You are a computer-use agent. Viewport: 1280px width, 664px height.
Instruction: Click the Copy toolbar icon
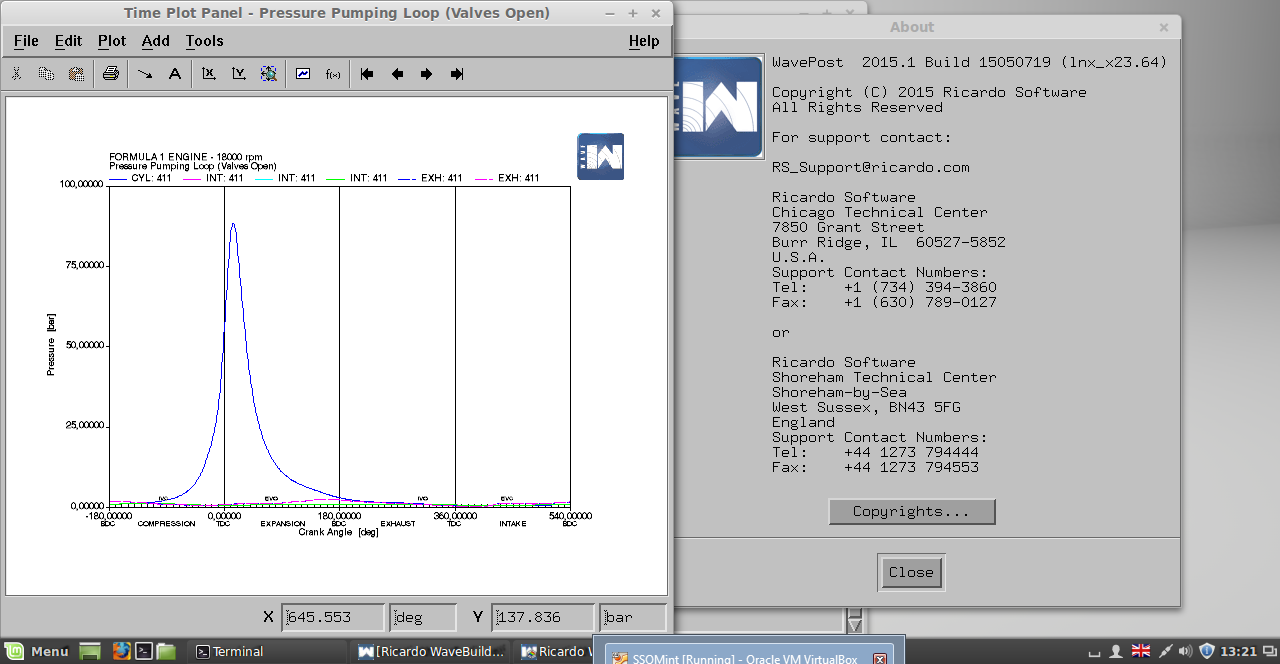46,74
